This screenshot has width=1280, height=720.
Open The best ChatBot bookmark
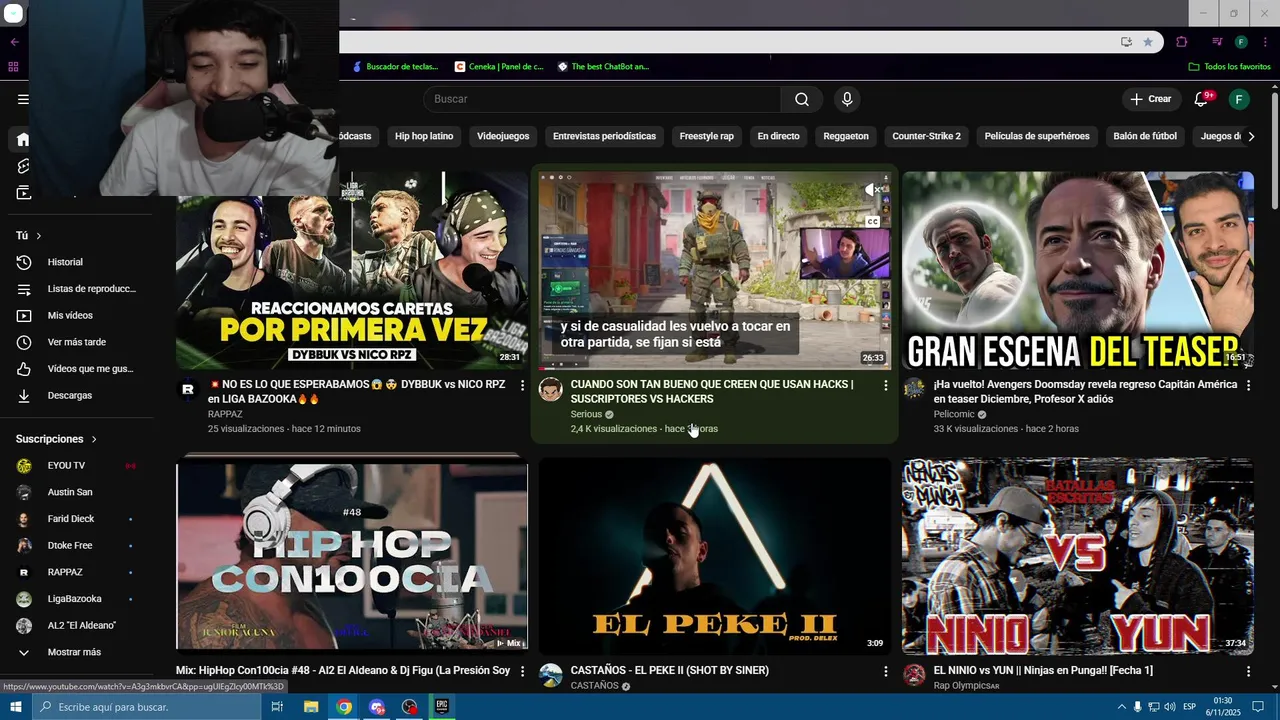[603, 67]
